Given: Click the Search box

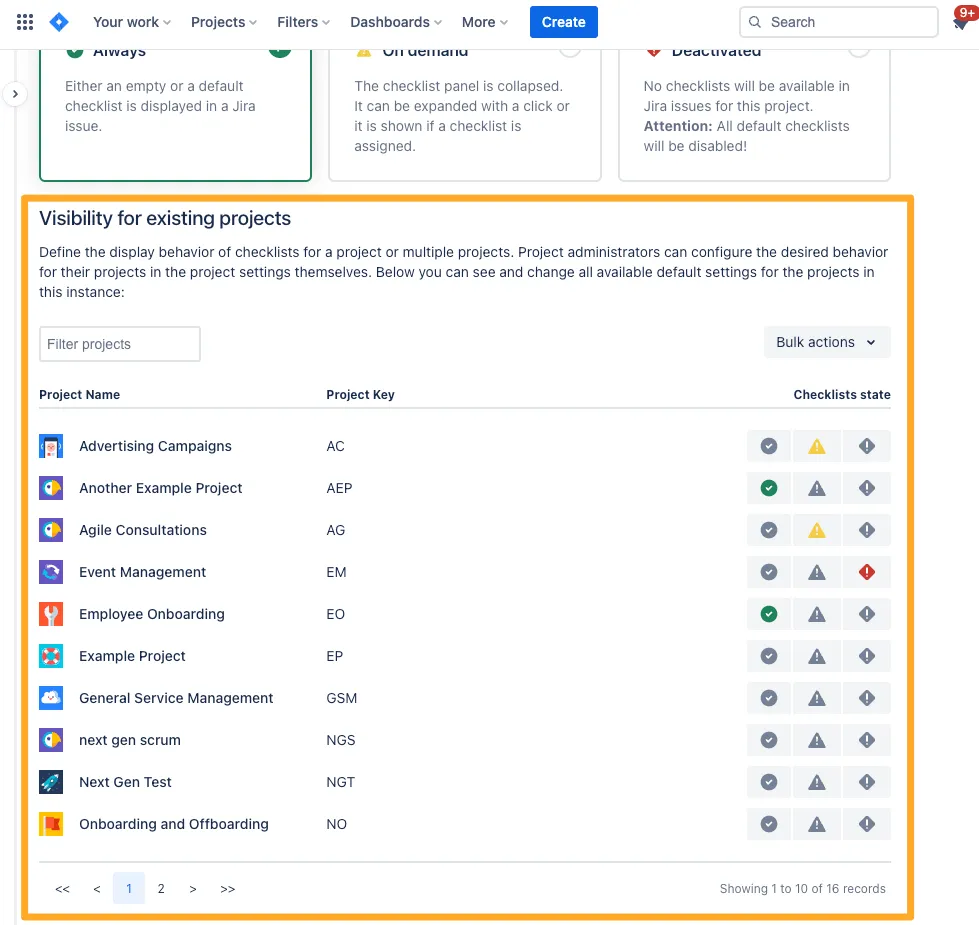Looking at the screenshot, I should (x=839, y=22).
